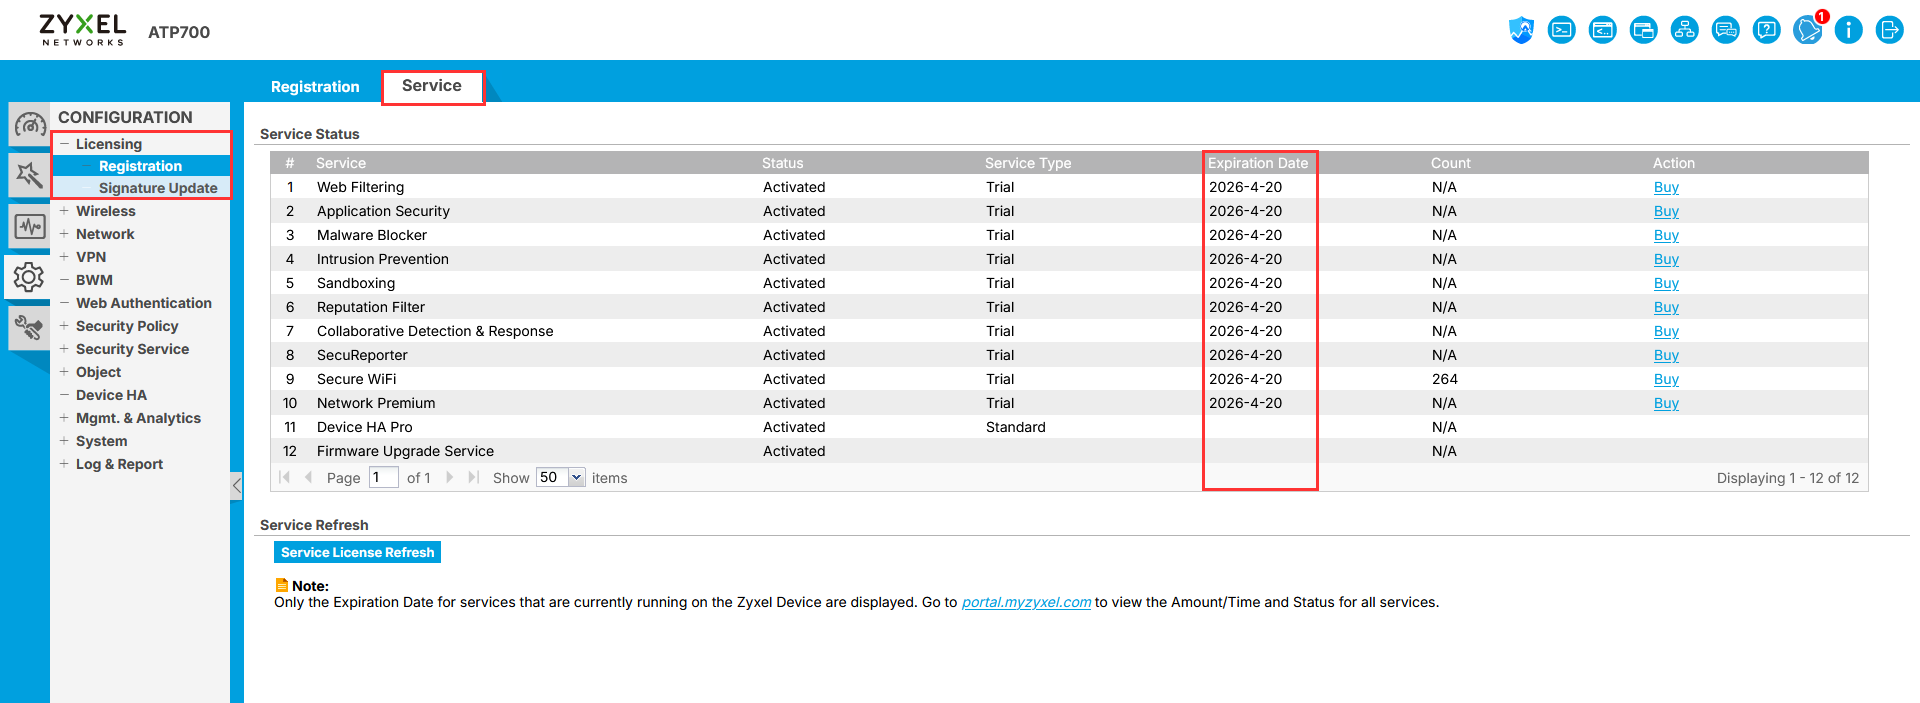The height and width of the screenshot is (703, 1920).
Task: Sort by the Service Type column header
Action: point(1028,163)
